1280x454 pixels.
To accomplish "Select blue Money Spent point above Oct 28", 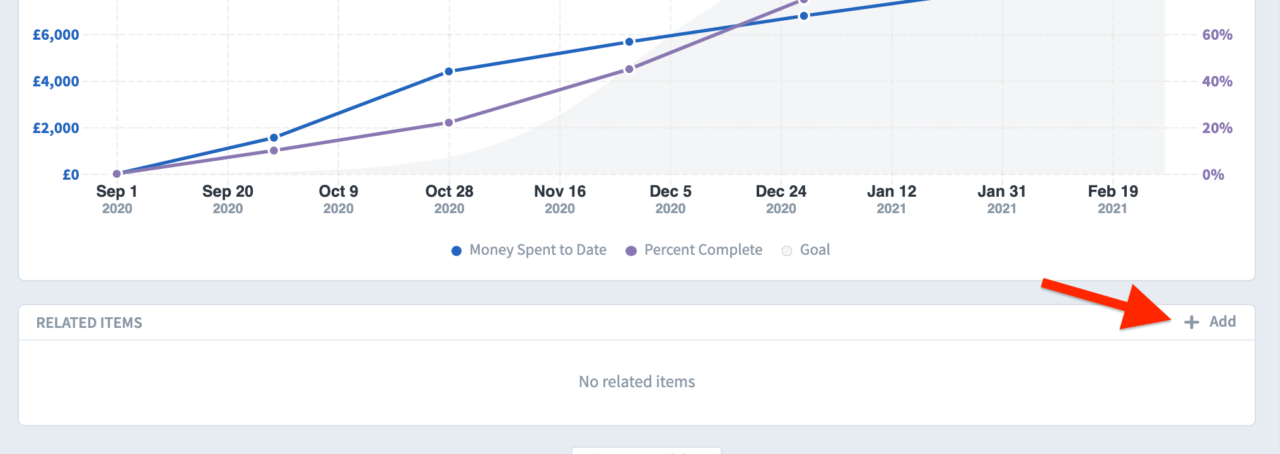I will tap(449, 71).
